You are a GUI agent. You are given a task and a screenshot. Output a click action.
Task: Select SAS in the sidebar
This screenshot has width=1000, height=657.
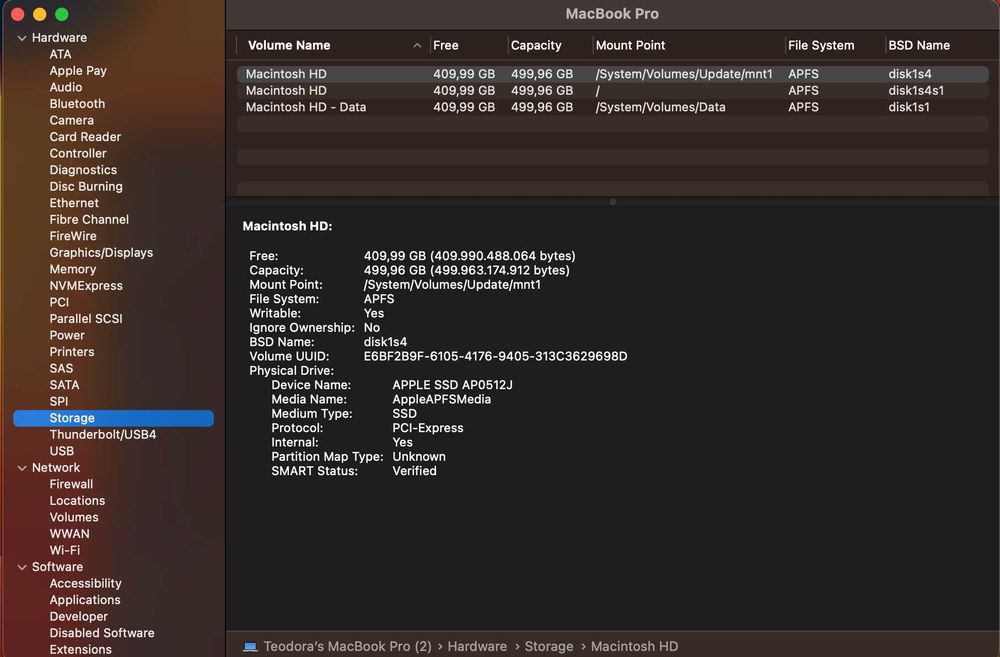[61, 369]
